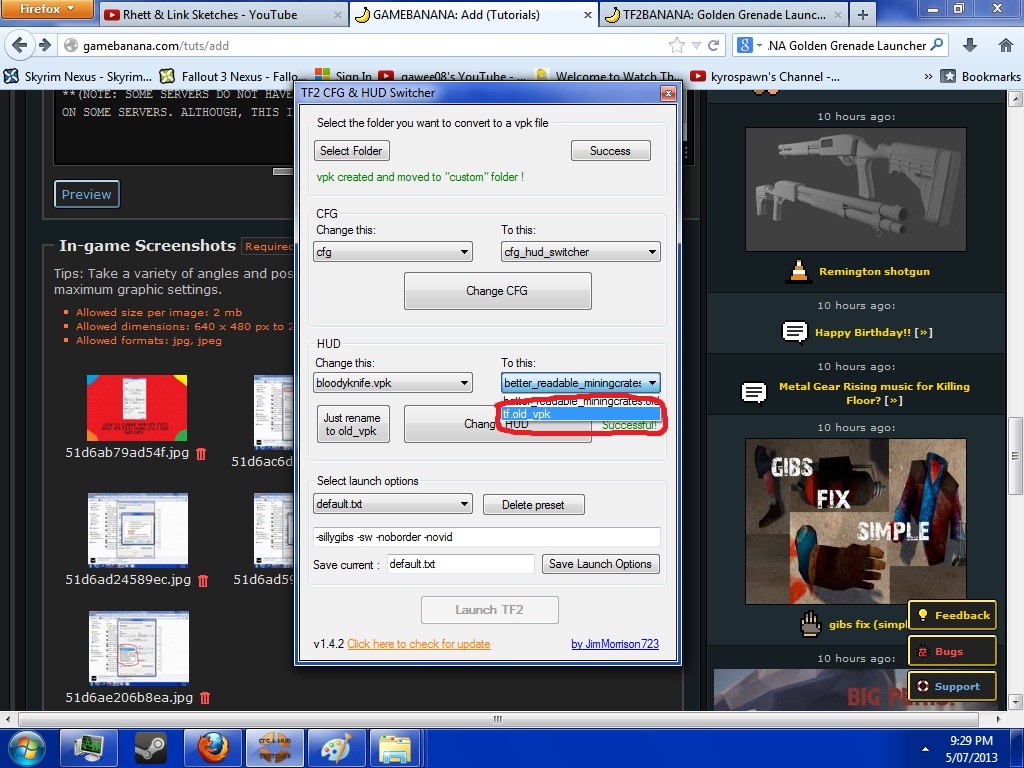Open the Firefox downloads arrow icon
The image size is (1024, 768).
tap(970, 45)
